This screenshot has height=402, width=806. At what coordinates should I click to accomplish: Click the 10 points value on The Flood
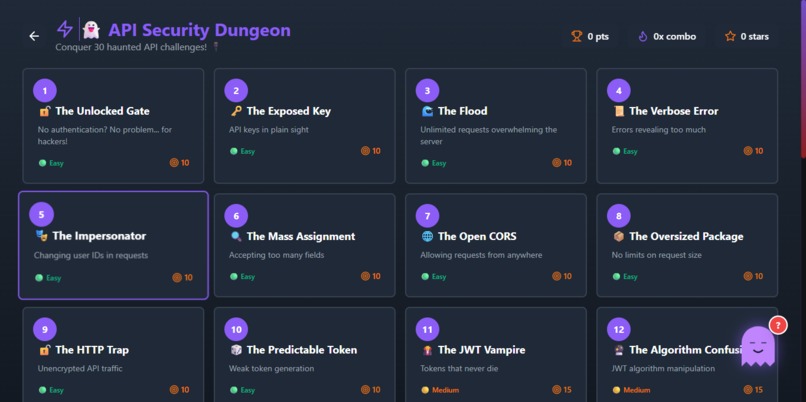click(x=567, y=162)
